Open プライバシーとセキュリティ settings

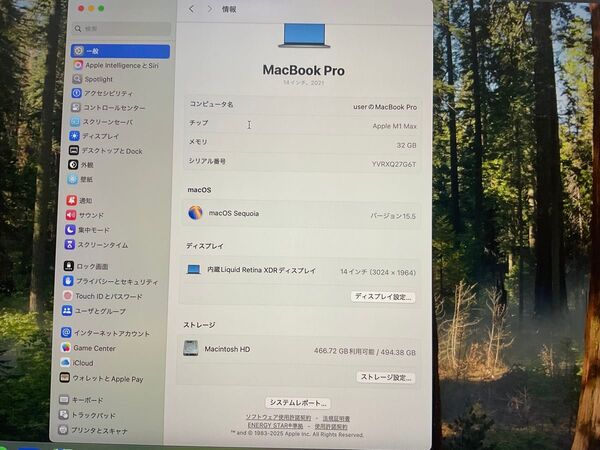[x=111, y=282]
